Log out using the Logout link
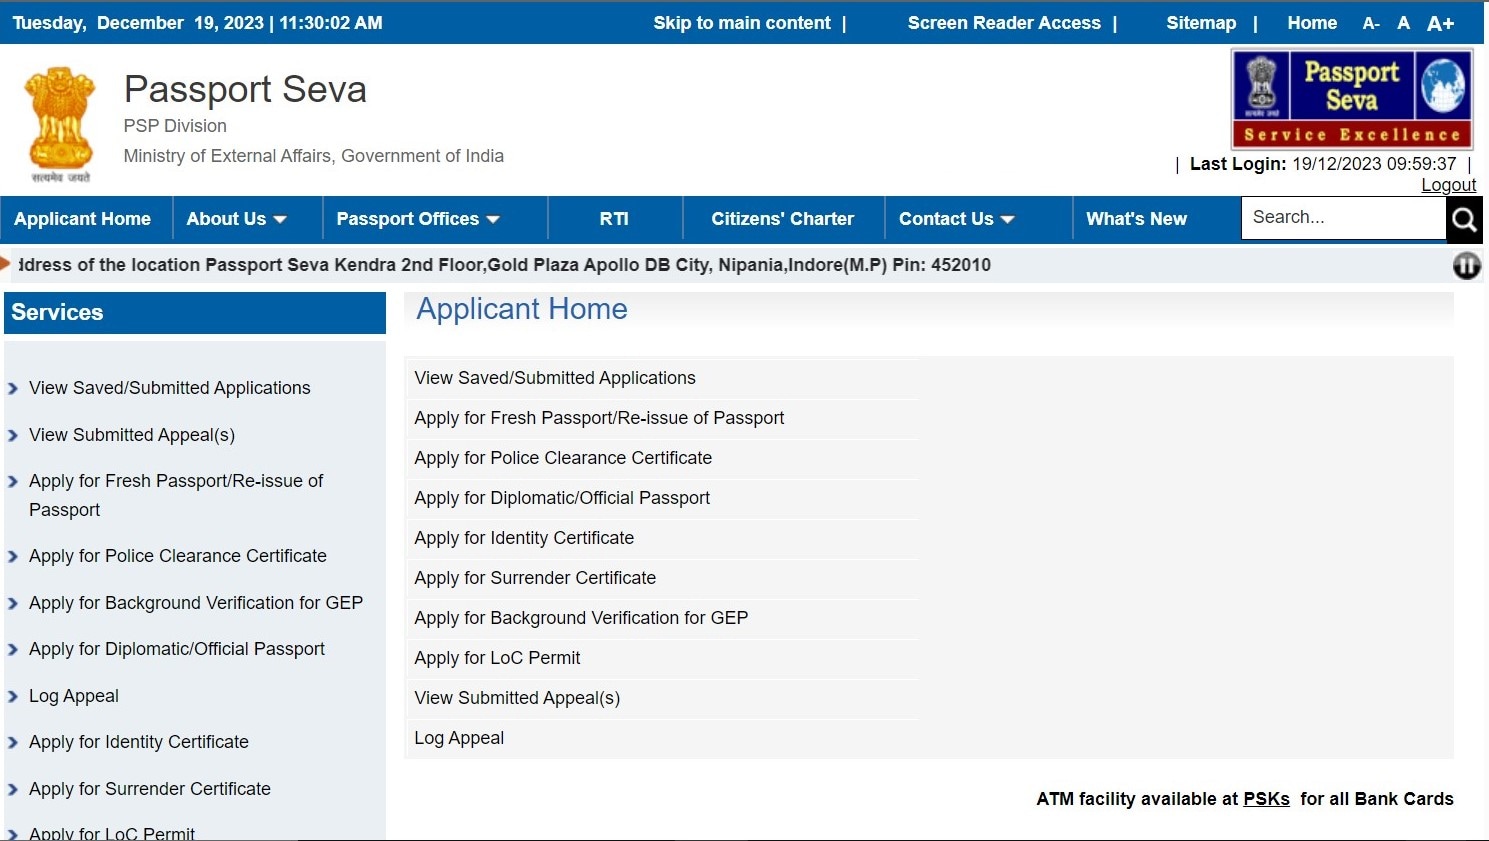The width and height of the screenshot is (1489, 841). [x=1448, y=185]
